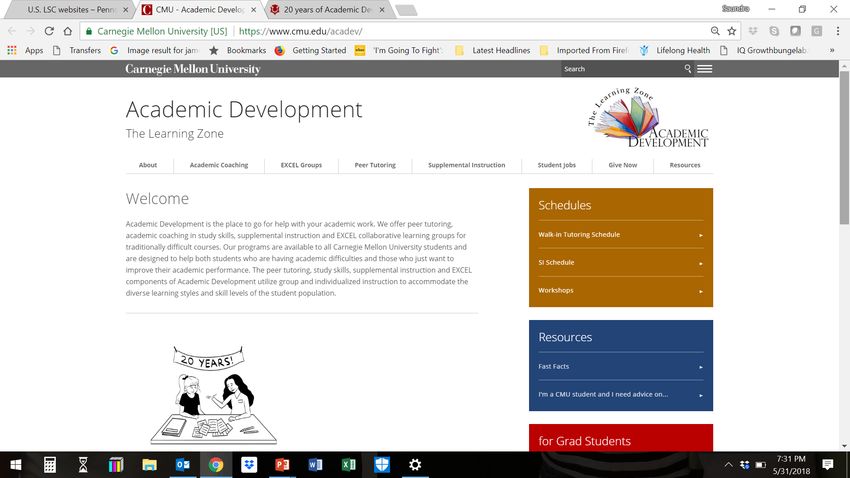850x478 pixels.
Task: Open the Walk-in Tutoring Schedule link
Action: 621,235
